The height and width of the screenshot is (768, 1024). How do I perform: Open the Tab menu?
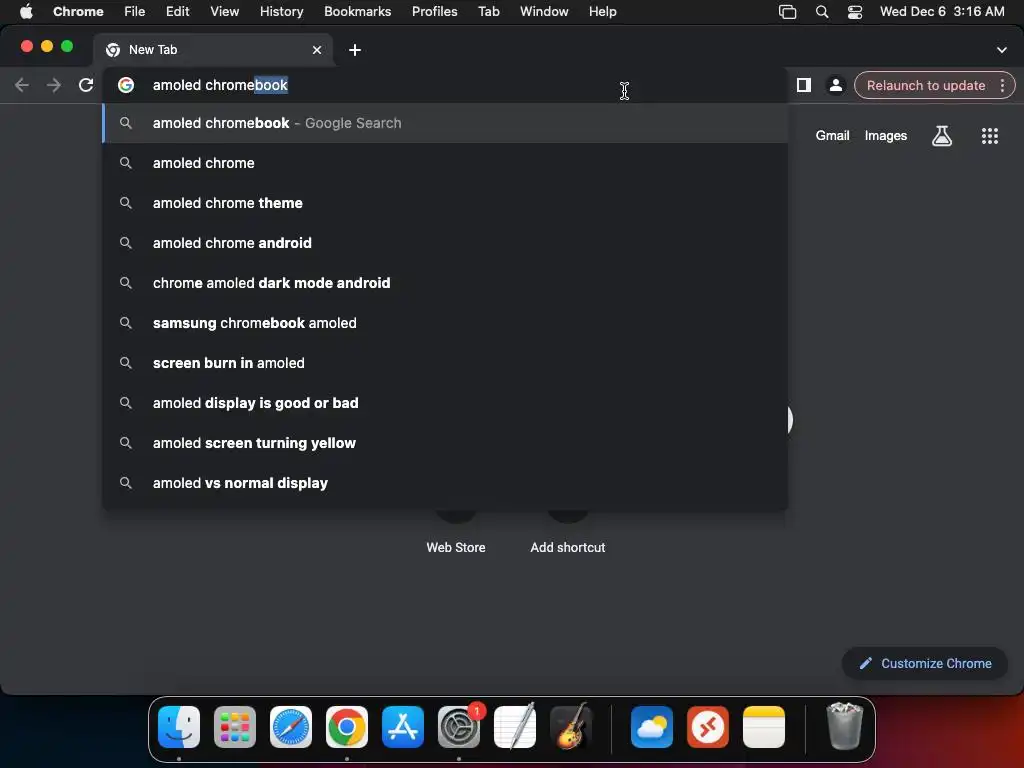coord(488,12)
